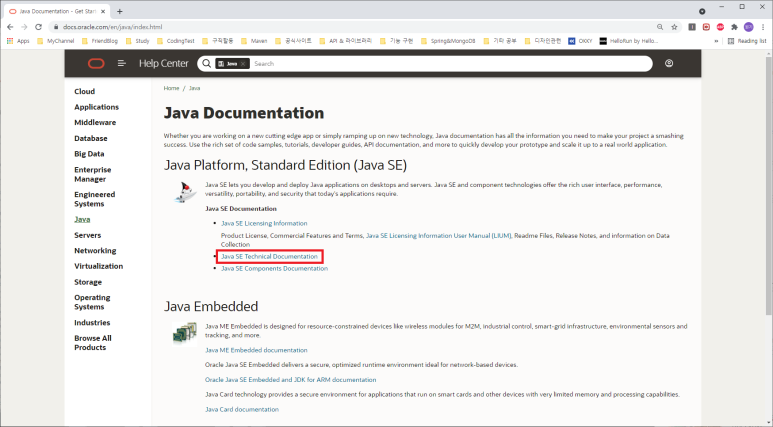Open Java Card documentation link
The width and height of the screenshot is (773, 427).
[x=242, y=409]
